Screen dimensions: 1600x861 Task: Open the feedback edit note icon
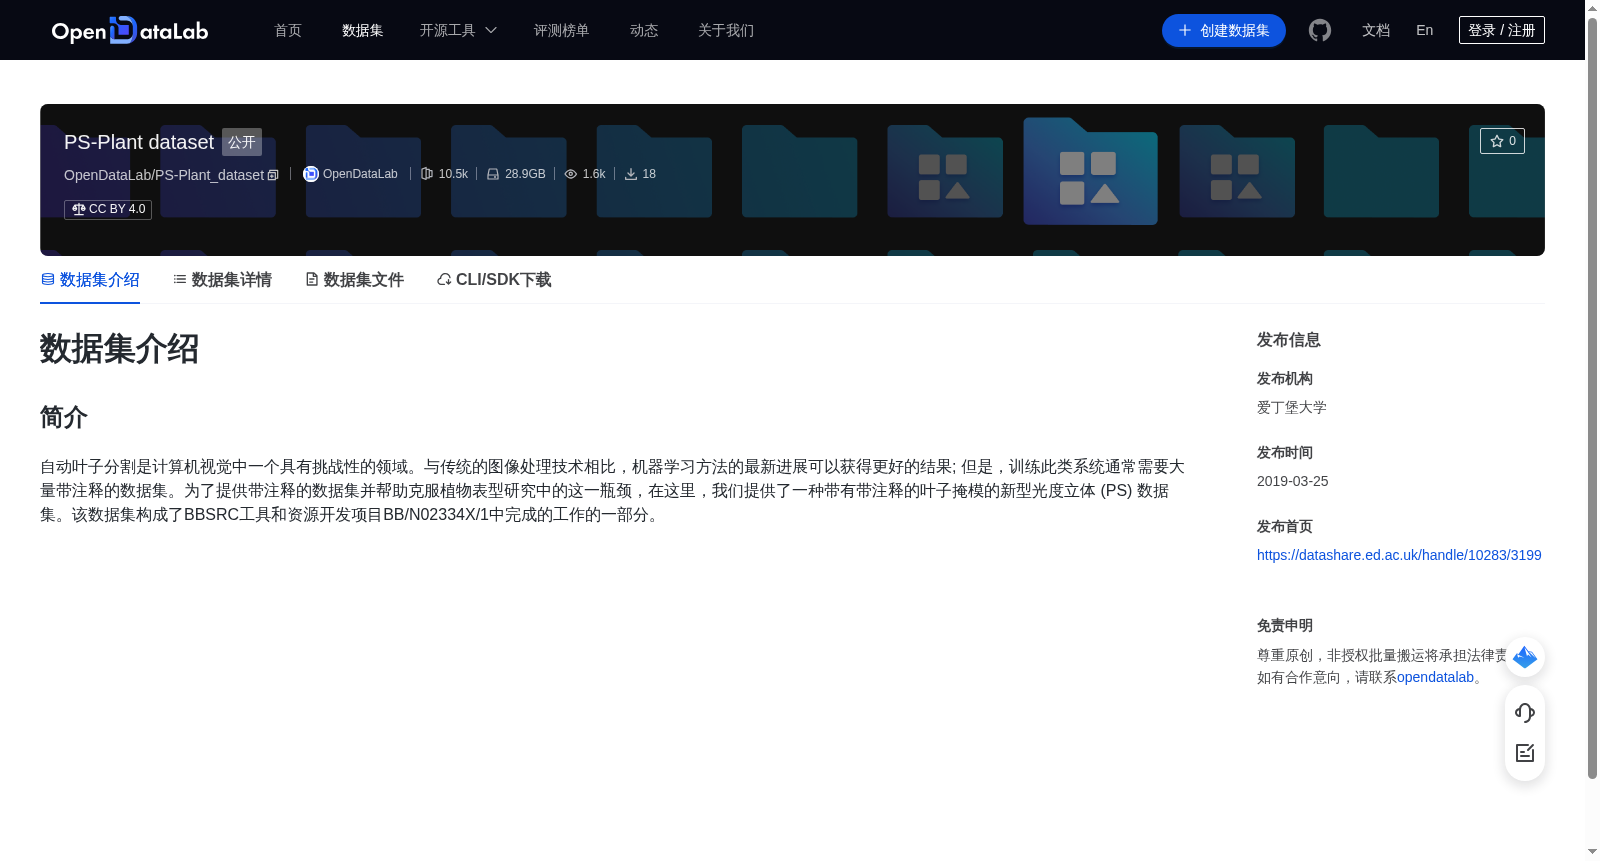coord(1525,753)
